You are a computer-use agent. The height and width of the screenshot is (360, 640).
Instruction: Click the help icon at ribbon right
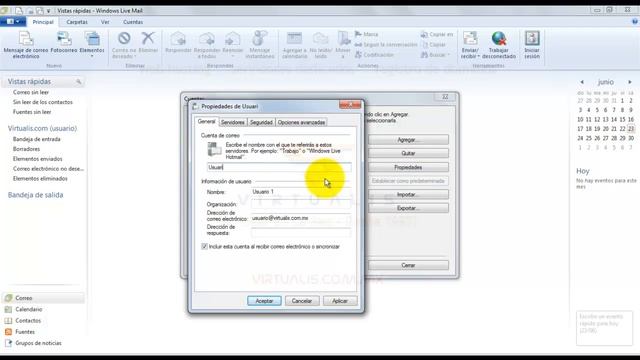635,22
